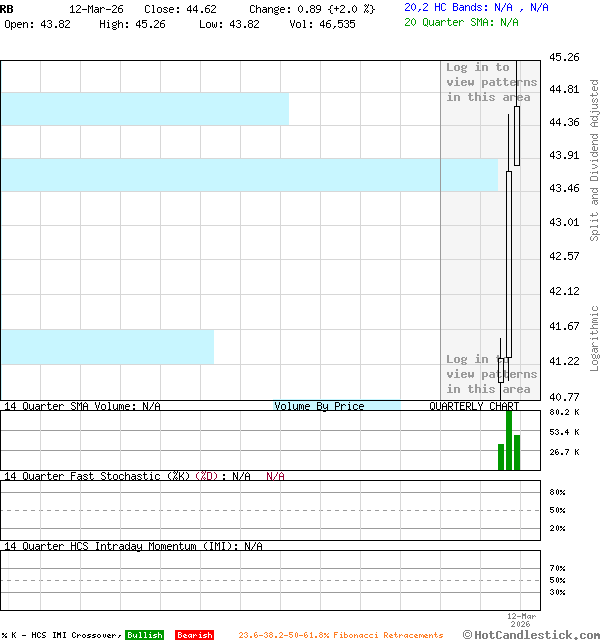Image resolution: width=600 pixels, height=640 pixels.
Task: Click the top light-blue volume-by-price bar
Action: [x=144, y=109]
